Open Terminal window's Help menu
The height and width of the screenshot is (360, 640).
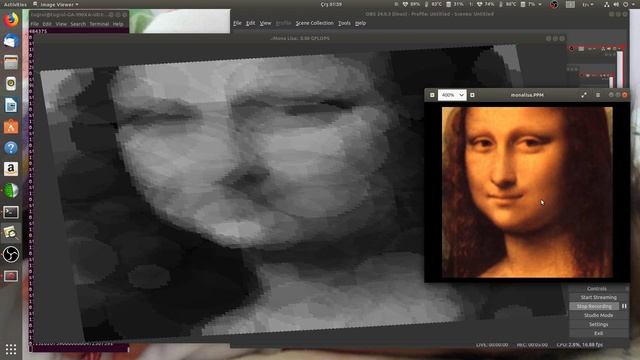[x=118, y=24]
